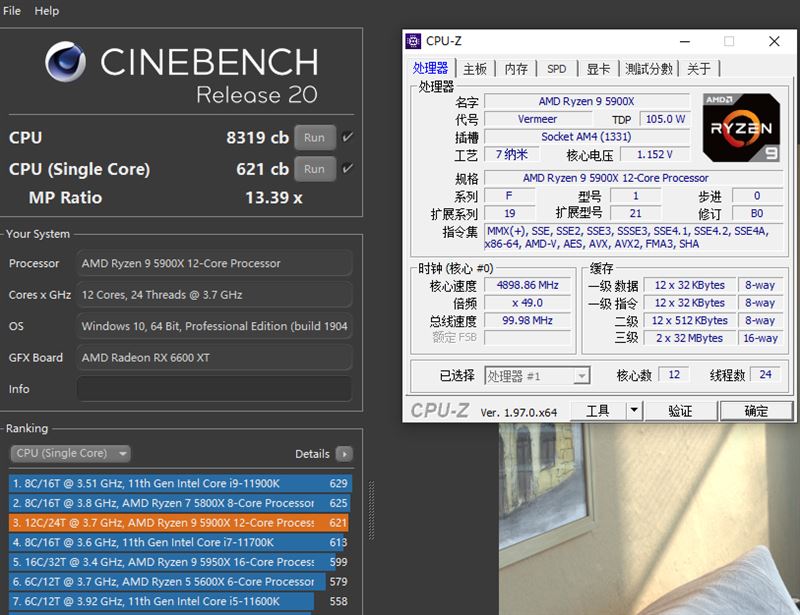The image size is (800, 615).
Task: Toggle the CPU (Single Core) test checkbox
Action: click(347, 169)
